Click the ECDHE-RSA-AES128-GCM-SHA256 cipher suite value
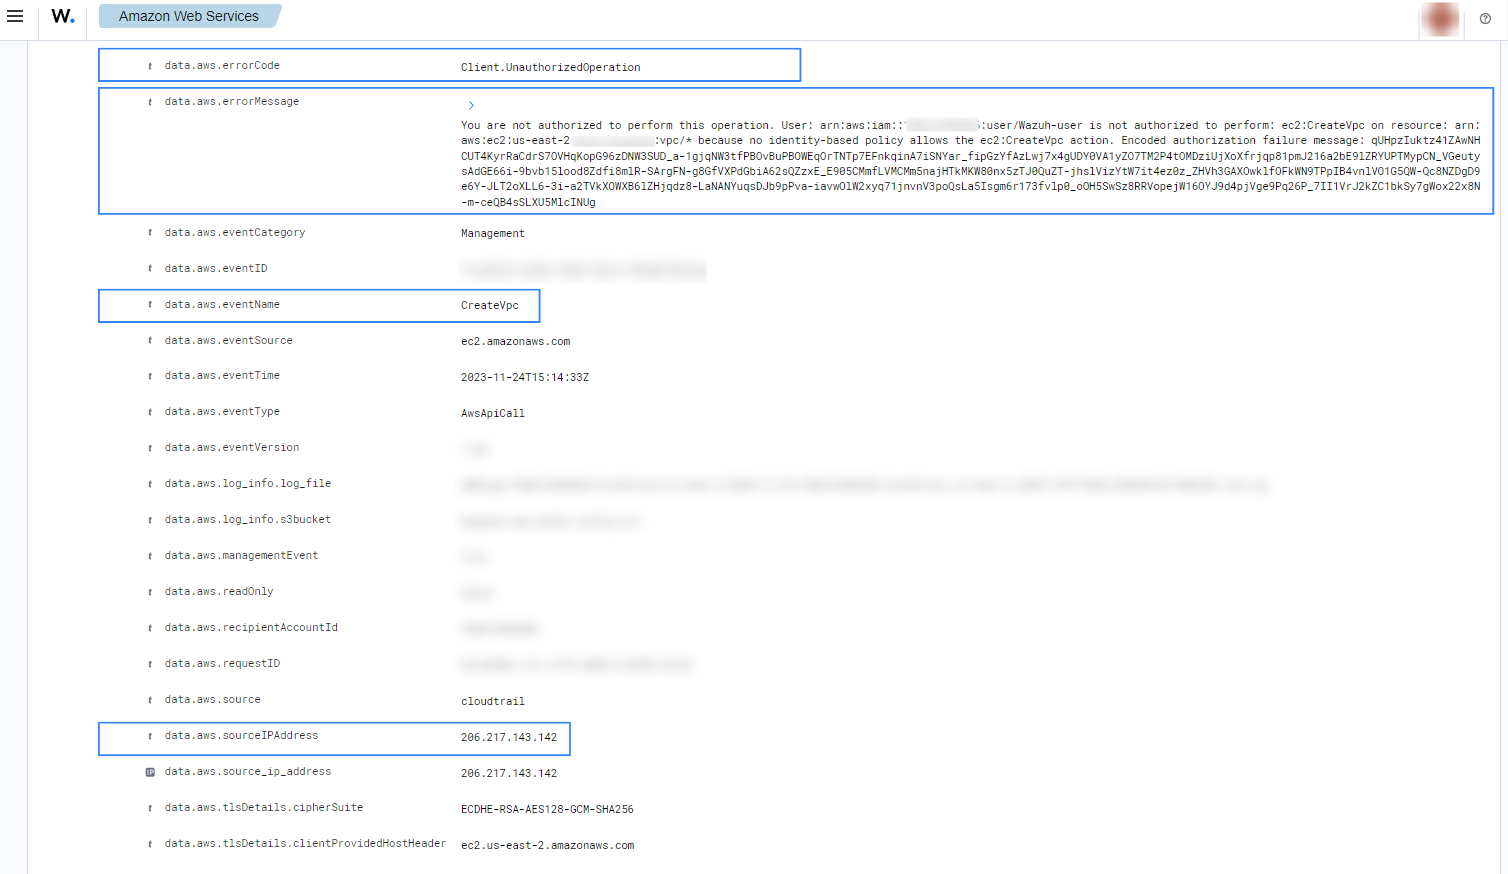Screen dimensions: 1508x874 [x=547, y=809]
